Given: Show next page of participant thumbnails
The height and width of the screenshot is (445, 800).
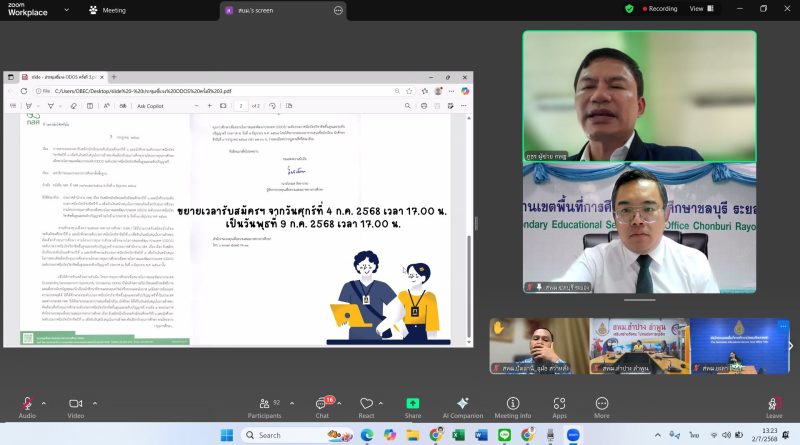Looking at the screenshot, I should [x=790, y=346].
